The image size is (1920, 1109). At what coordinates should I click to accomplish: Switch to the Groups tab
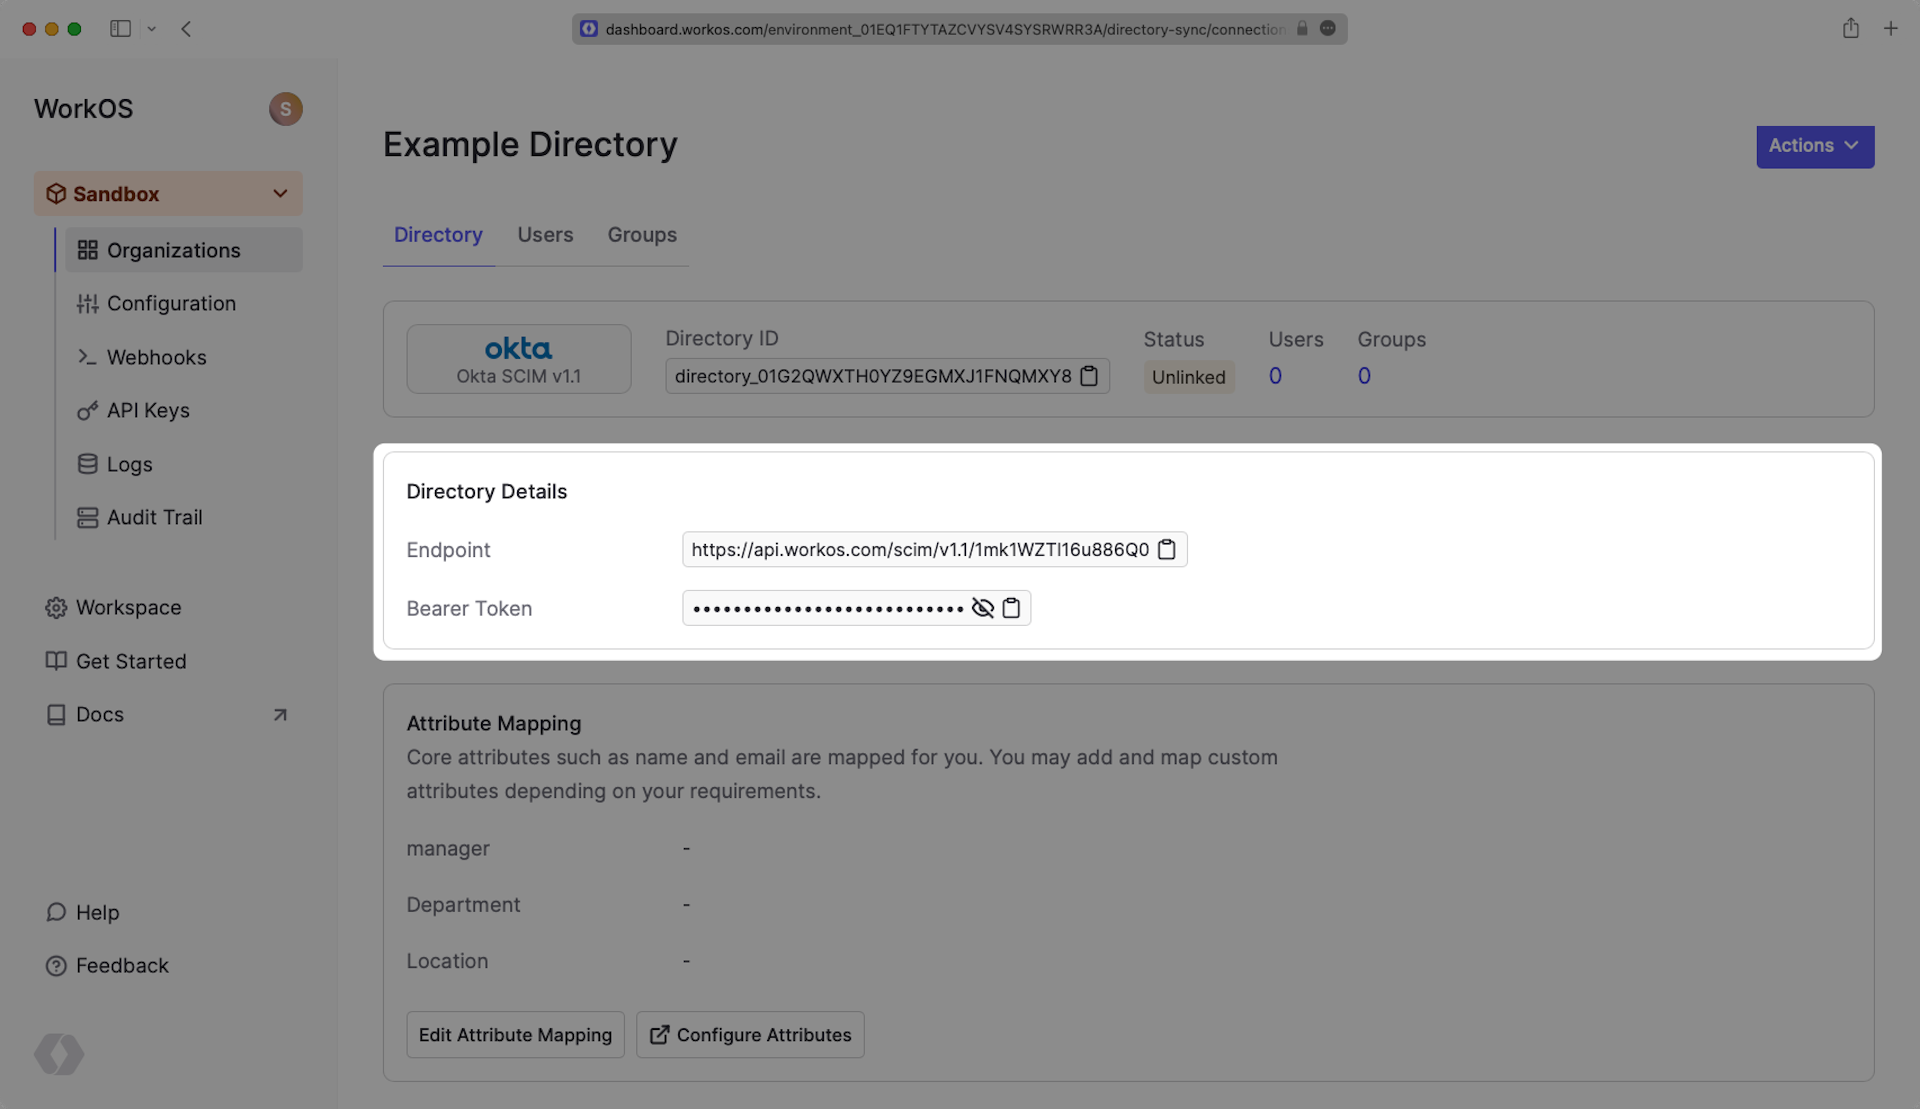tap(642, 235)
